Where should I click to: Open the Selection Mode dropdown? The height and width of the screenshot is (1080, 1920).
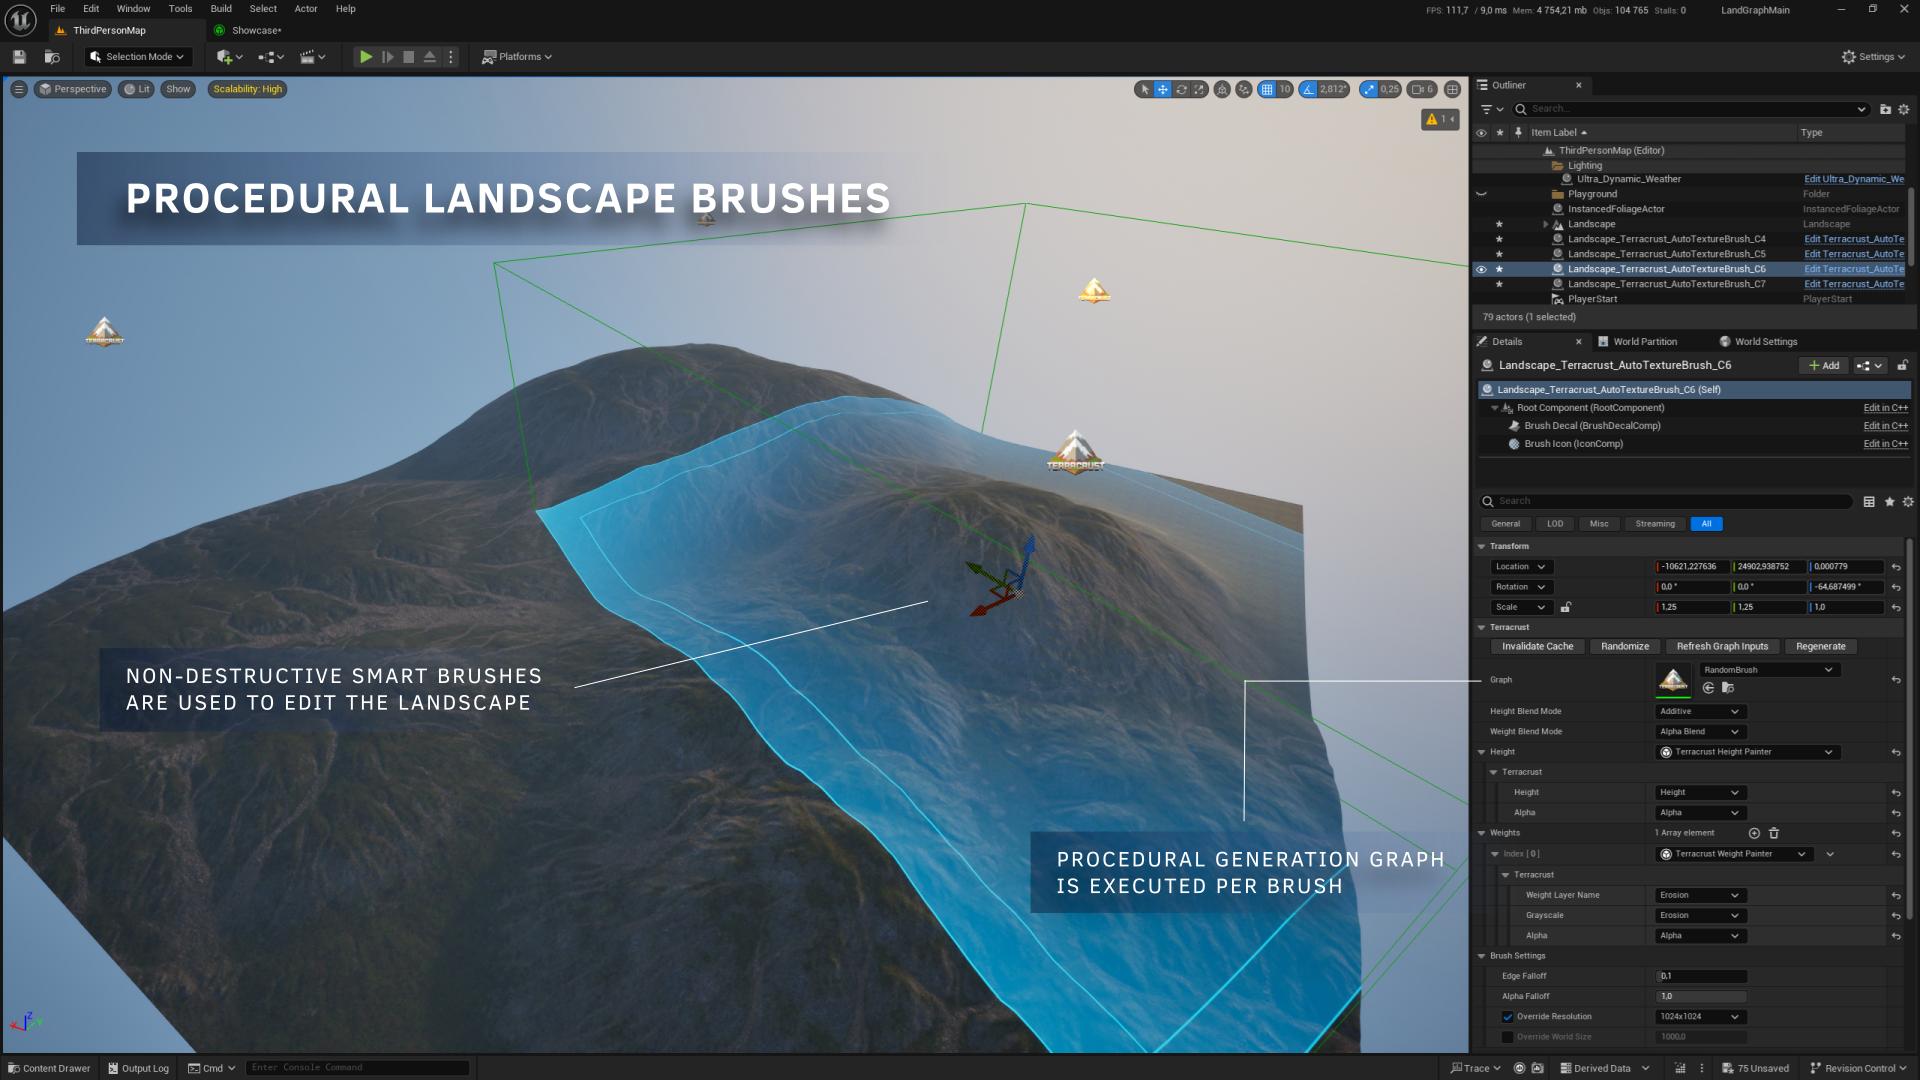pos(138,57)
